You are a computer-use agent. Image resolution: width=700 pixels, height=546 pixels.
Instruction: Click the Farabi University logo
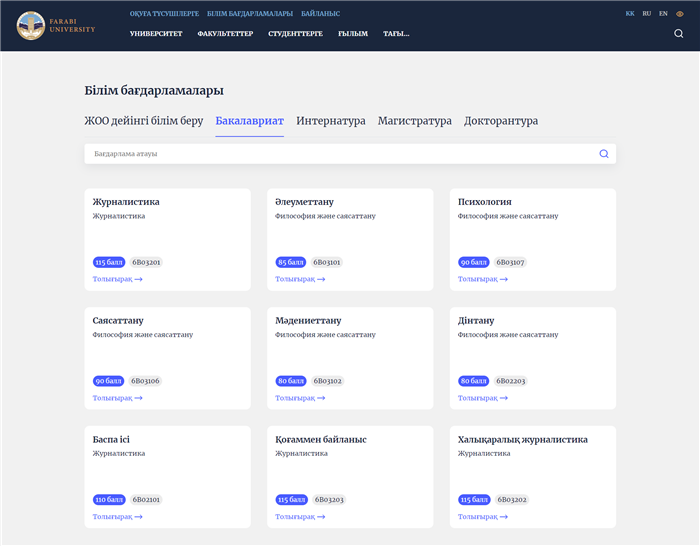(57, 25)
